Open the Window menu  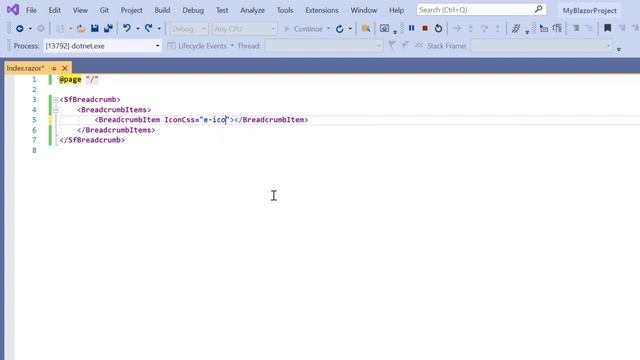(364, 10)
